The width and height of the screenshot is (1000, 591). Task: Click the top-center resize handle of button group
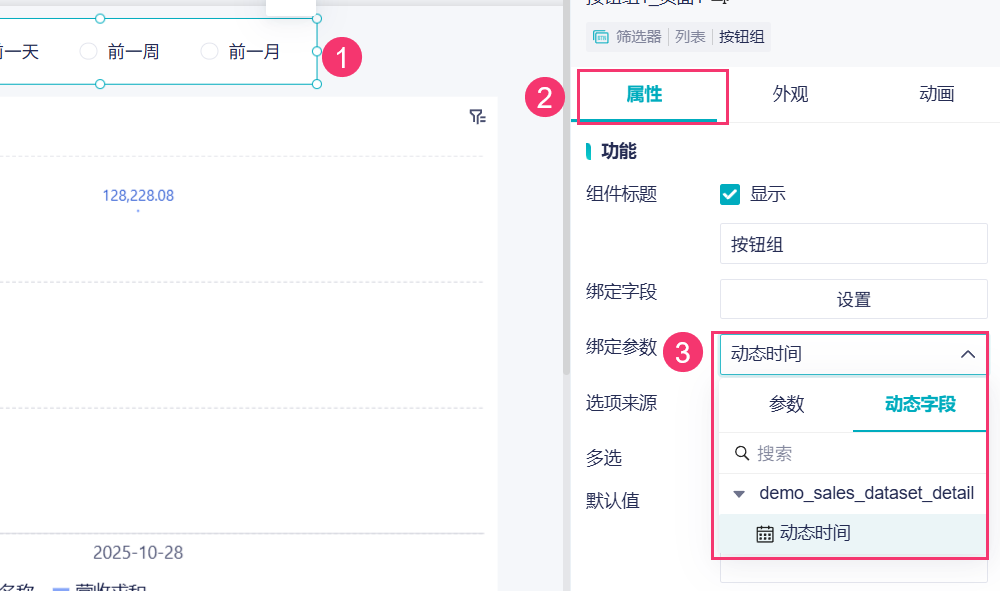click(x=100, y=19)
